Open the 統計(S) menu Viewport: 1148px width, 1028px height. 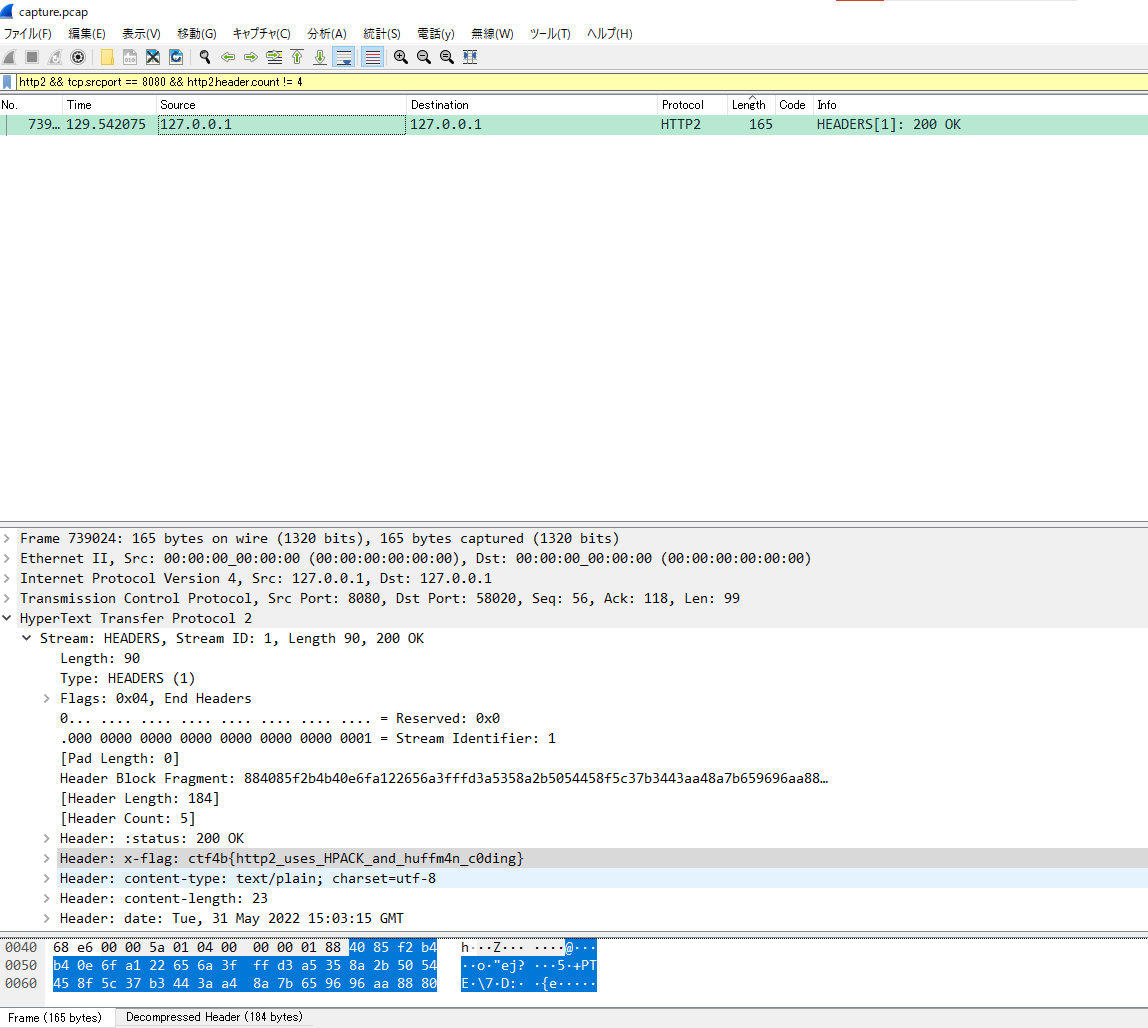382,34
